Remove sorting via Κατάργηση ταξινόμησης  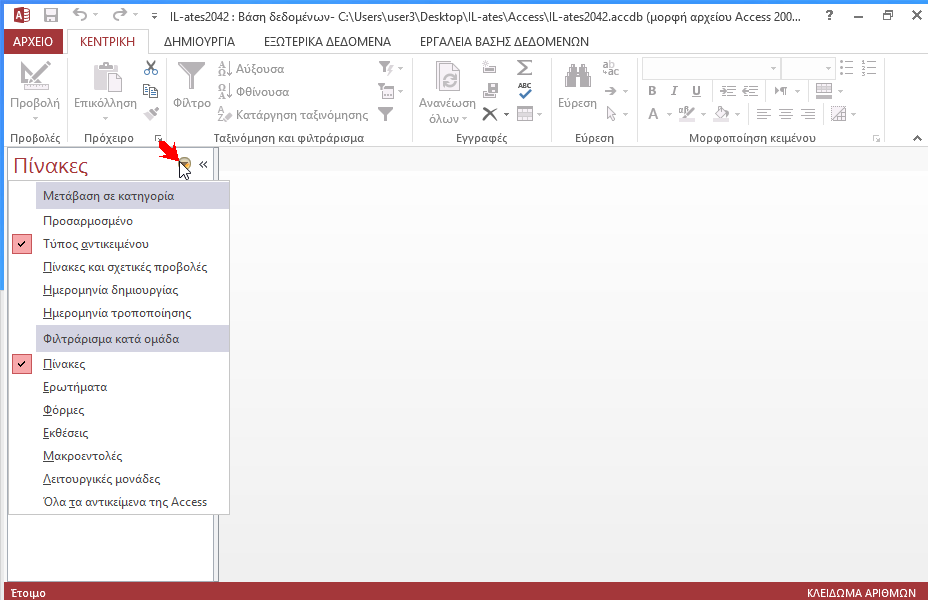pos(292,115)
